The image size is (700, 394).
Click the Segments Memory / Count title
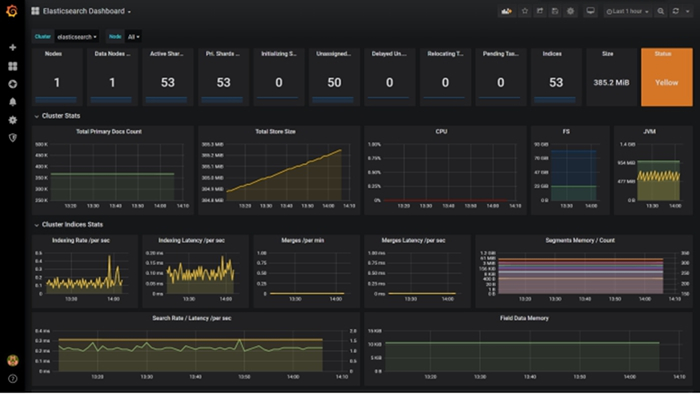pyautogui.click(x=580, y=241)
